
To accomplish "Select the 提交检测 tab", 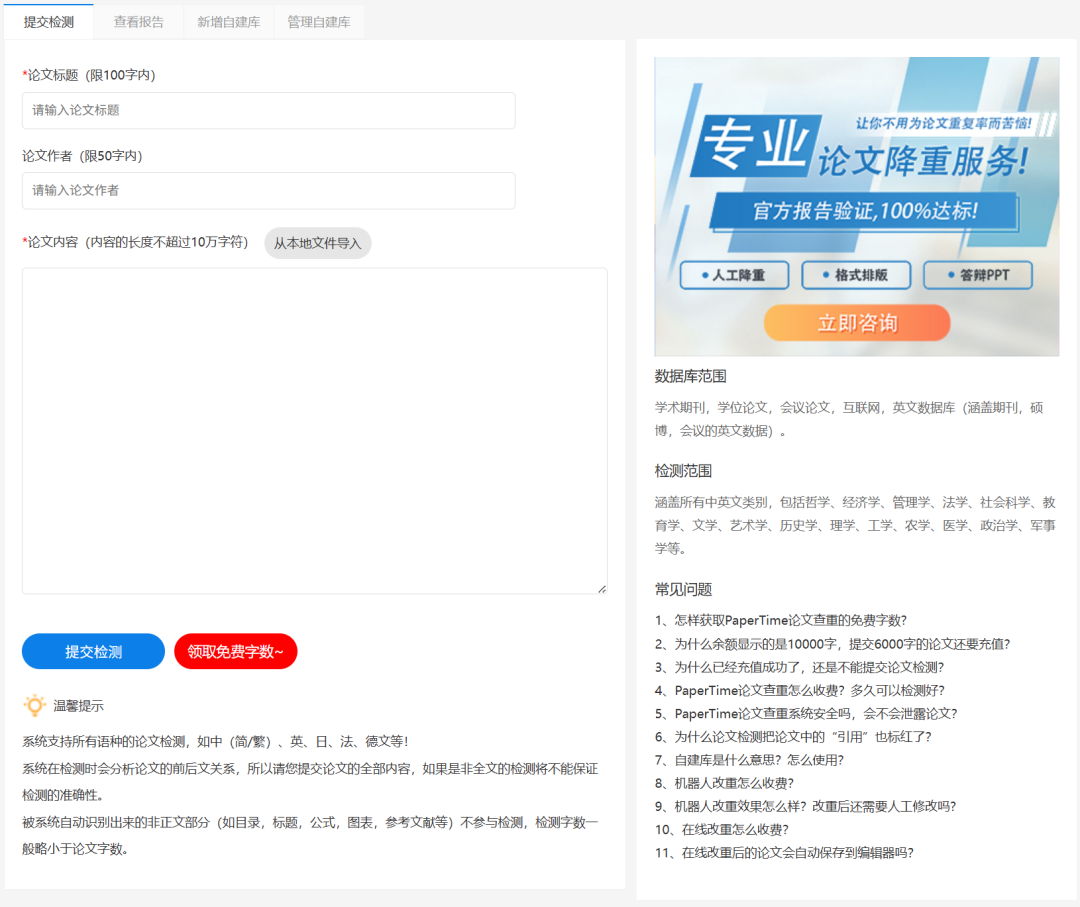I will [48, 22].
